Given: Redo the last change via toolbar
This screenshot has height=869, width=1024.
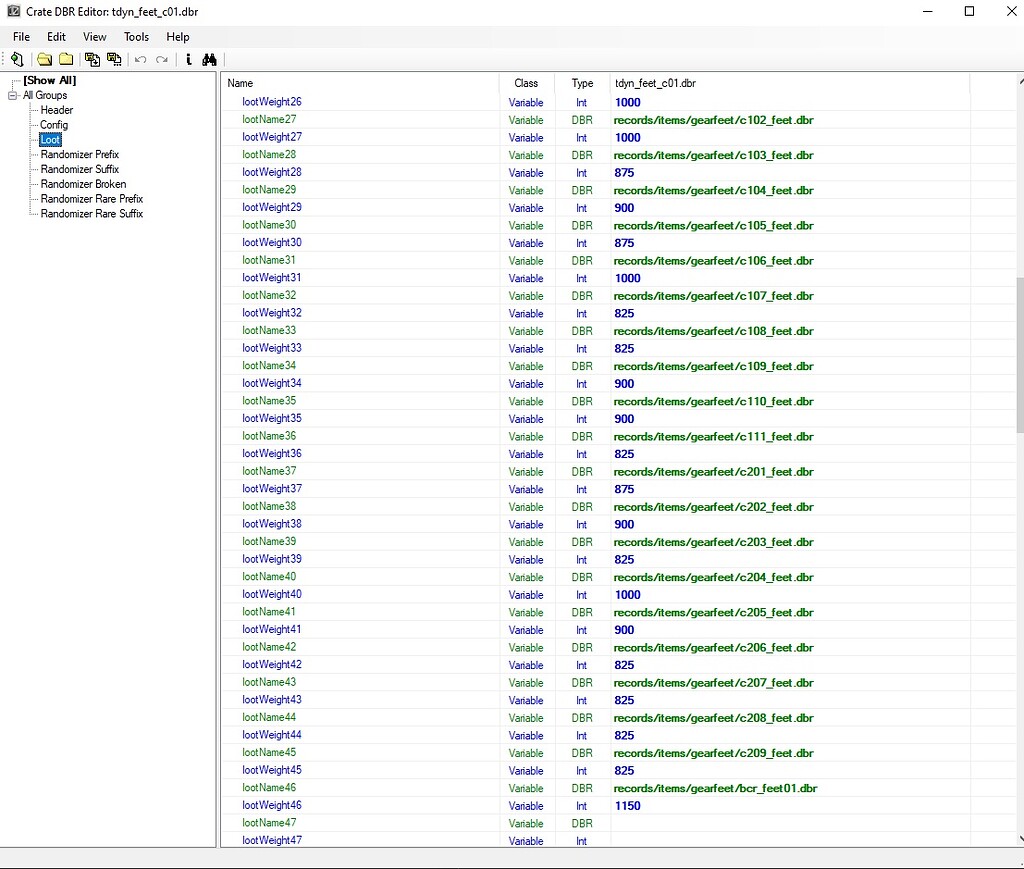Looking at the screenshot, I should pos(161,59).
